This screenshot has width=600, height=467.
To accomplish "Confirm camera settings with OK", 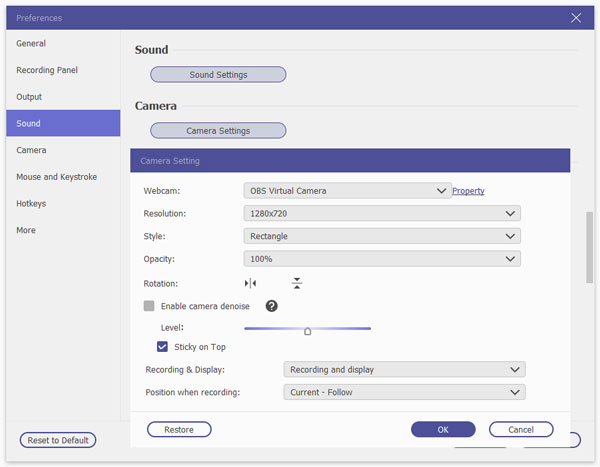I will tap(443, 429).
